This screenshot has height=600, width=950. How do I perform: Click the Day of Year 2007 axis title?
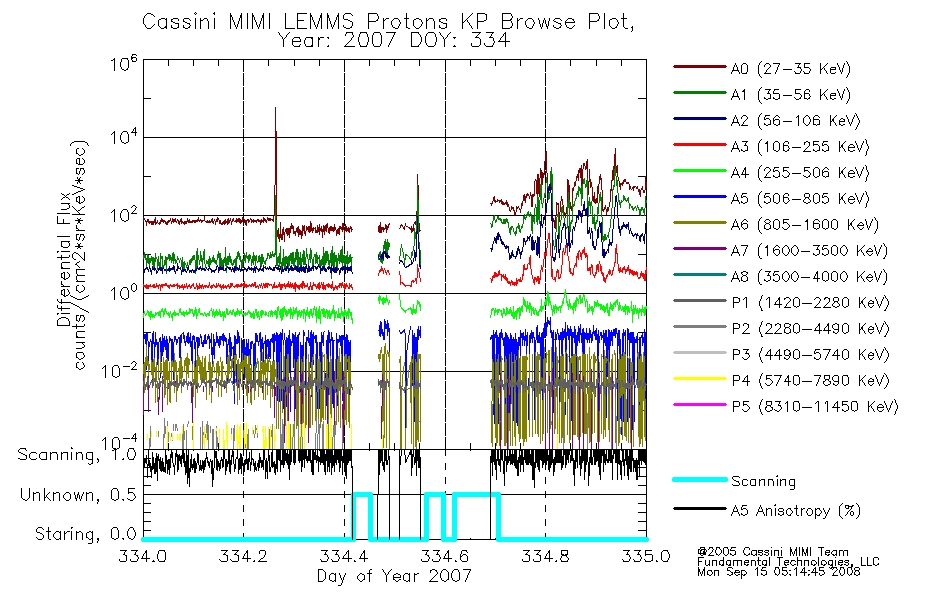point(394,576)
